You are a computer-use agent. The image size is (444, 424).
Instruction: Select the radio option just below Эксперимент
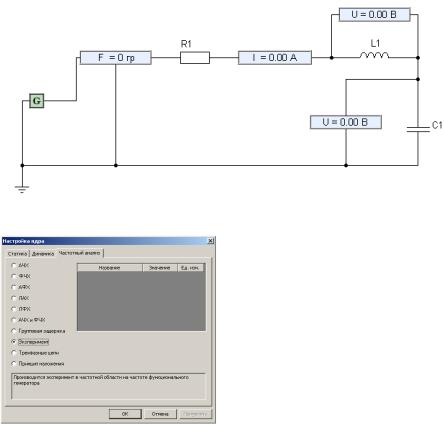tap(14, 353)
